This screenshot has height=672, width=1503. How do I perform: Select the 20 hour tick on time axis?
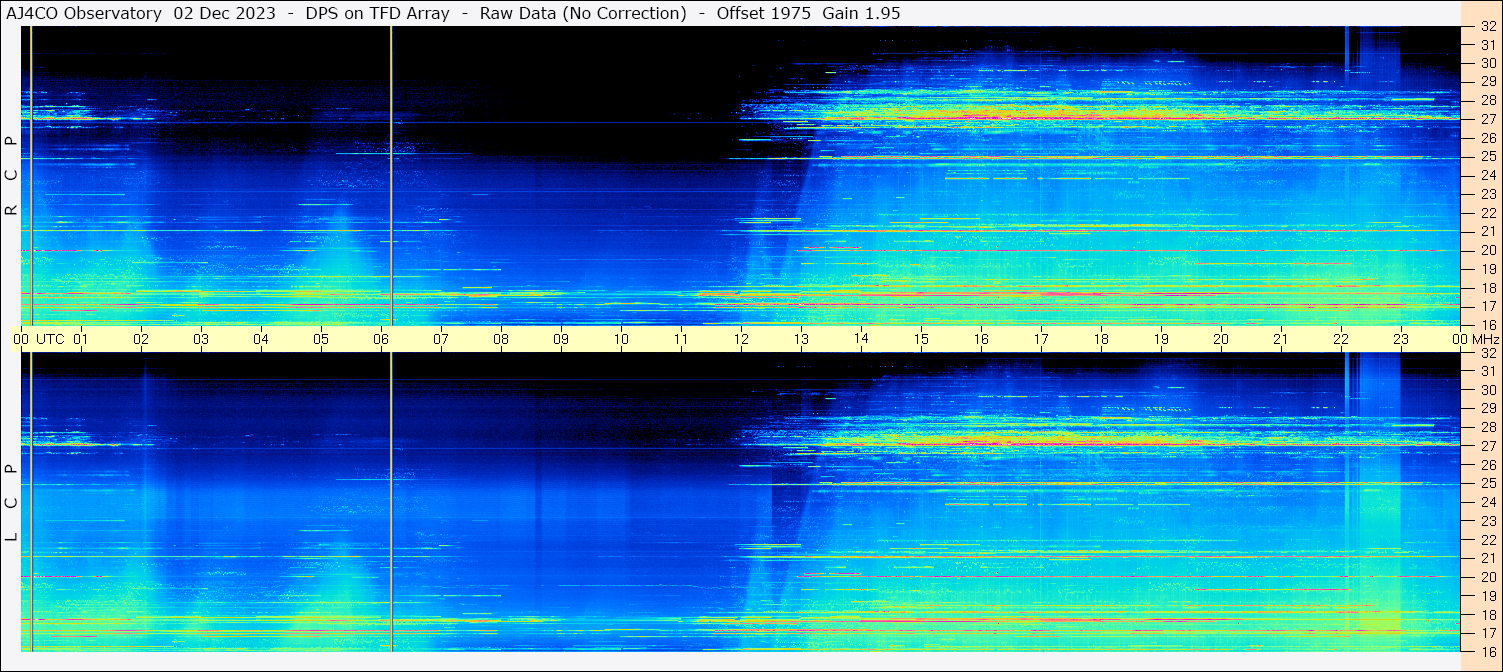click(x=1221, y=339)
